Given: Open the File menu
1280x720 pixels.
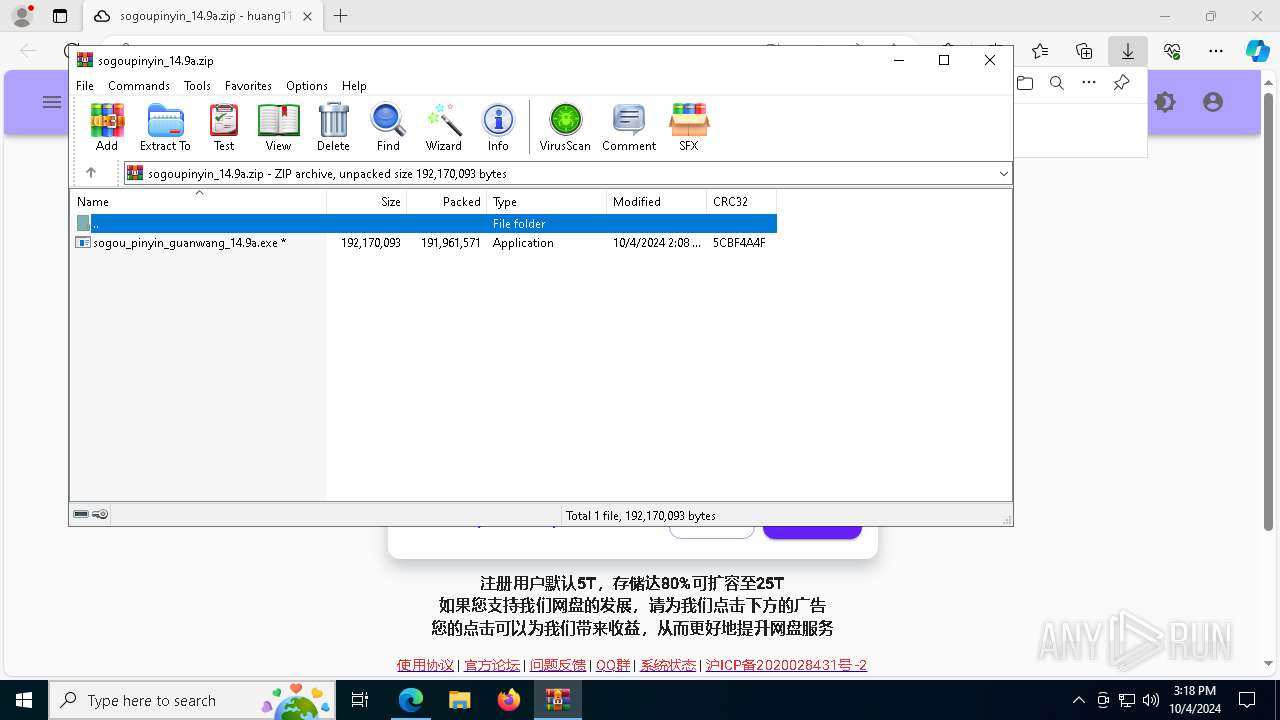Looking at the screenshot, I should [85, 86].
